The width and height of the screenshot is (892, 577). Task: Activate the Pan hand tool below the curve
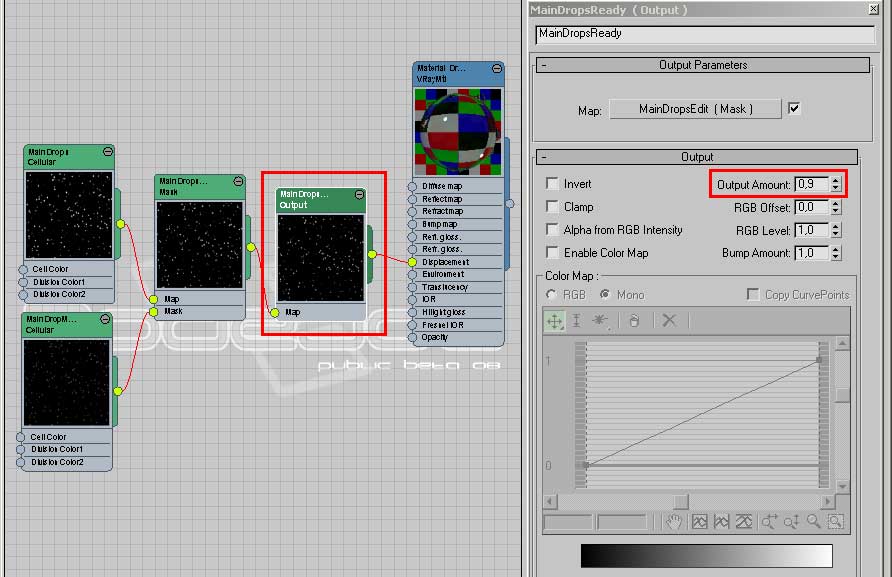point(674,522)
